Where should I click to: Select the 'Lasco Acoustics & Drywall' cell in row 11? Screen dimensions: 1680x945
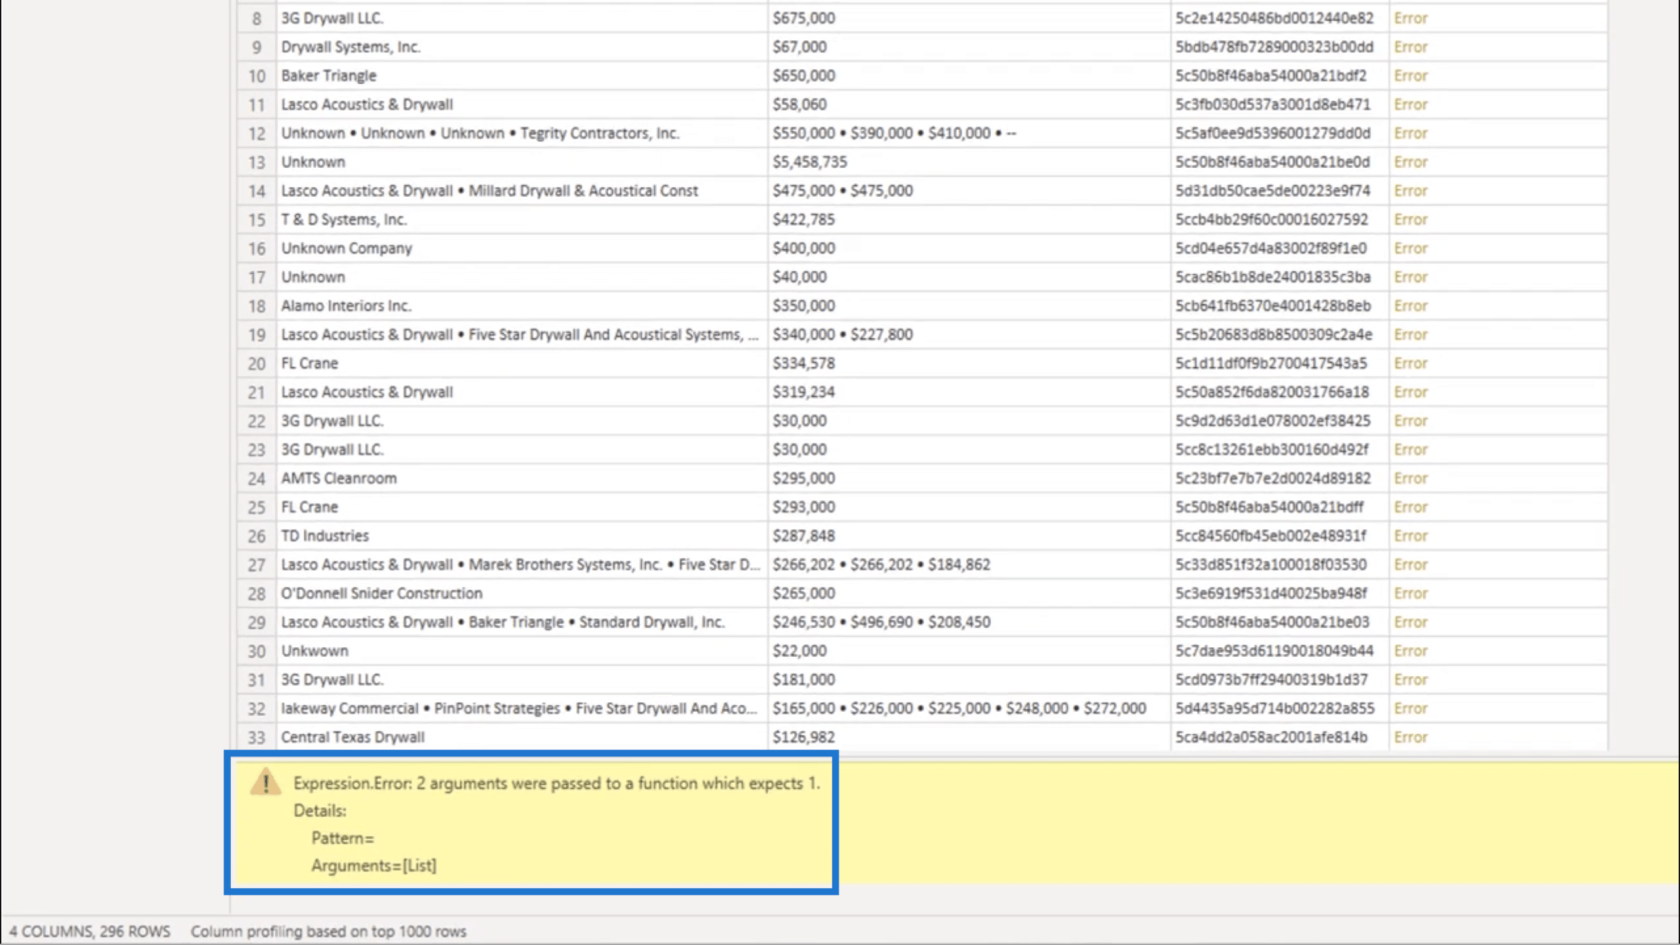522,105
